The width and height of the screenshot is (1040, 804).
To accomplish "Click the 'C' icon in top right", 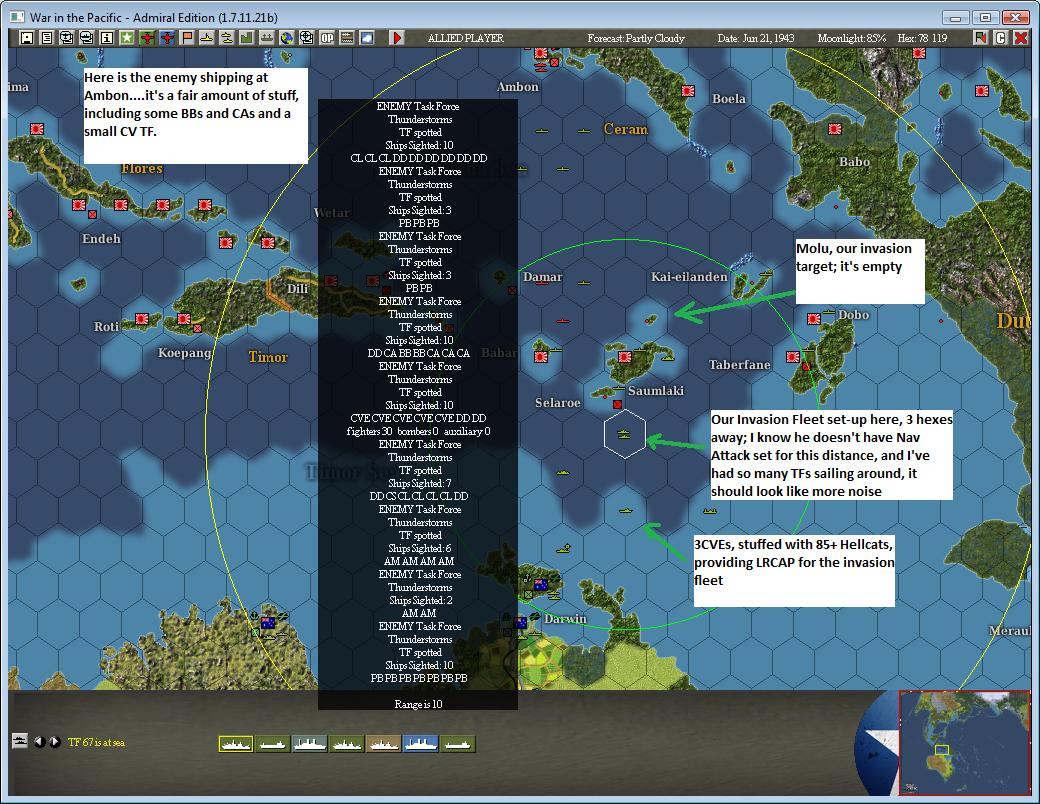I will 1001,38.
